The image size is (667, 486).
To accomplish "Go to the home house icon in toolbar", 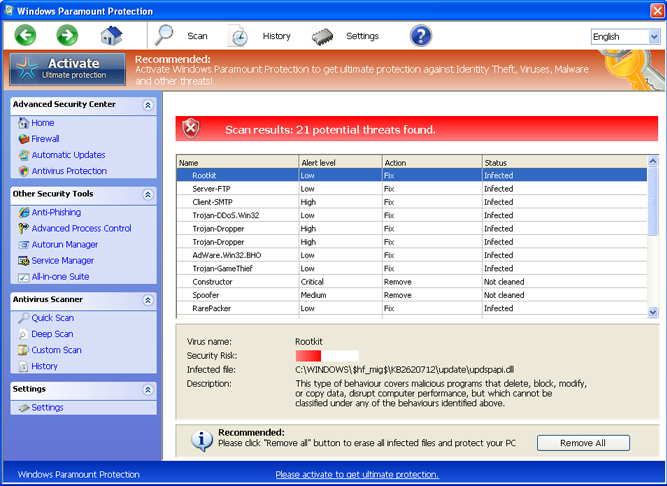I will (x=111, y=35).
